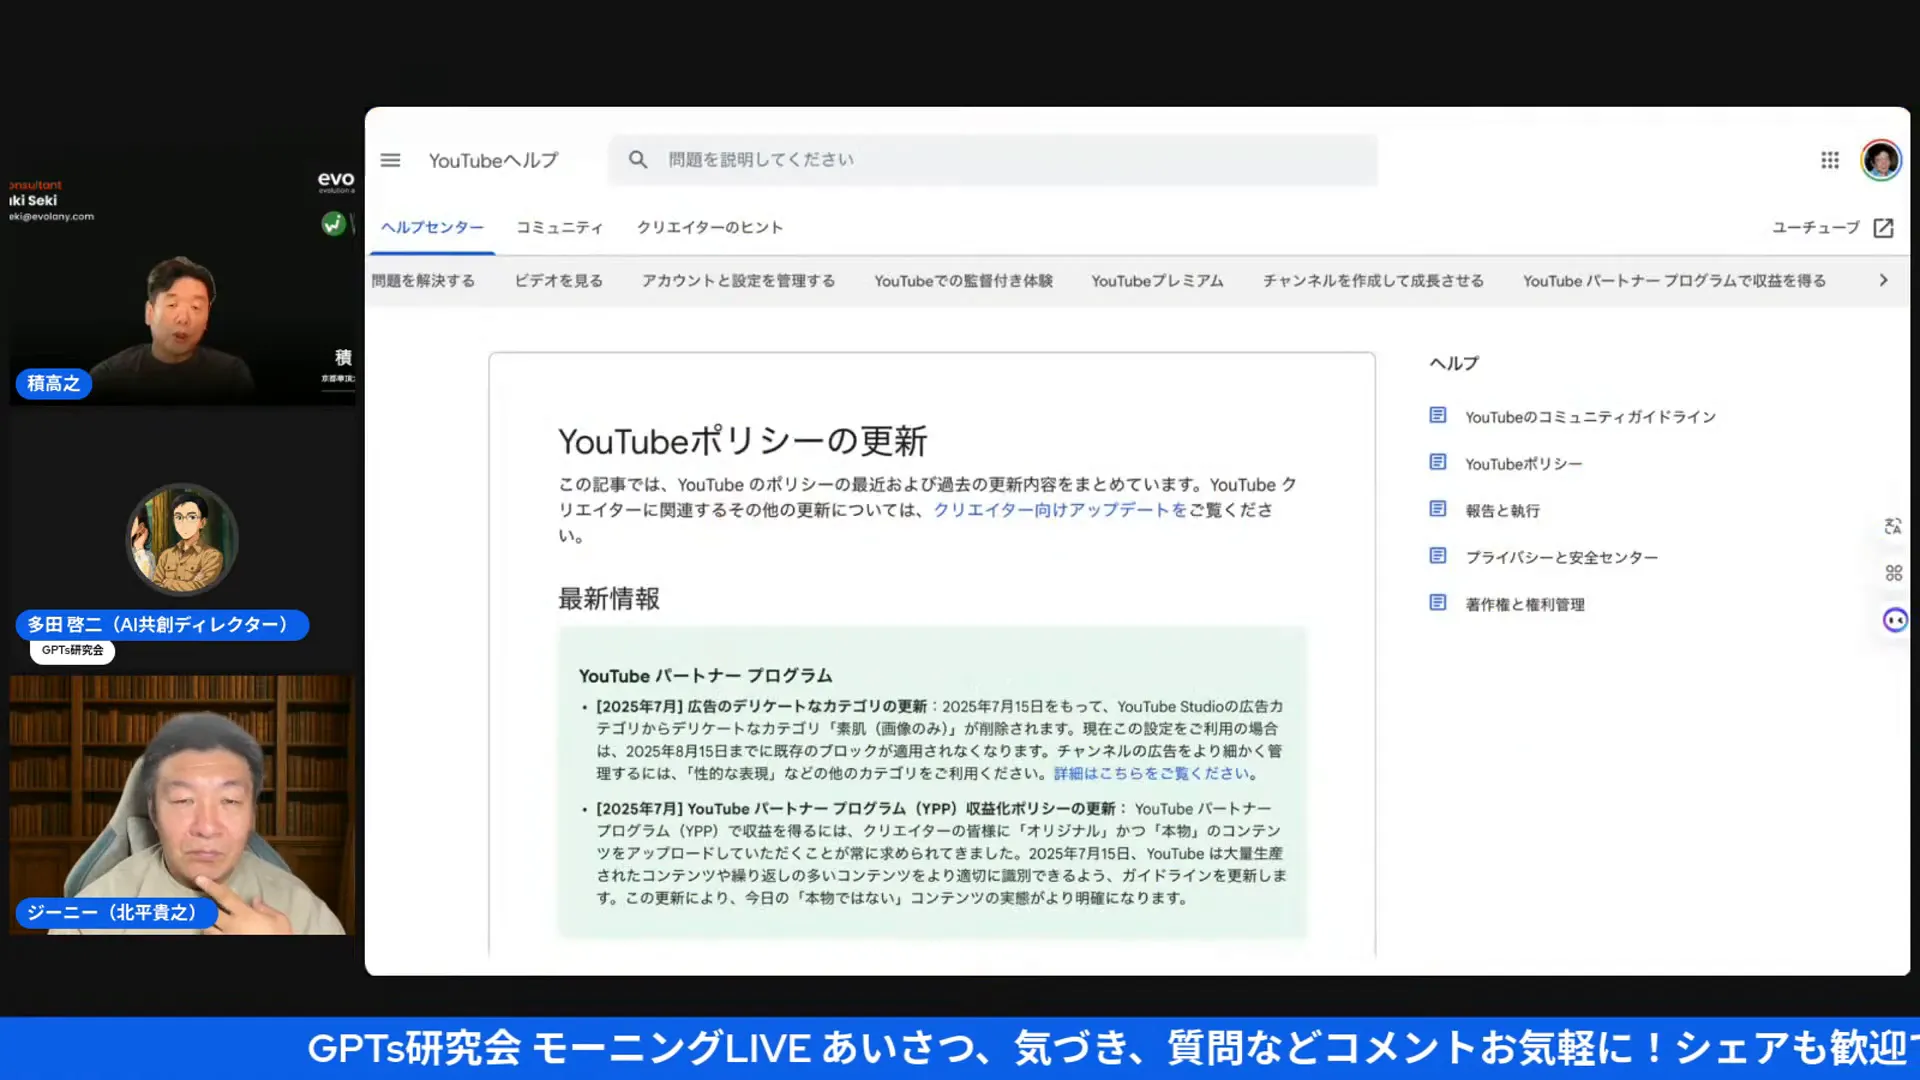Click the 最新情報 heading
Image resolution: width=1920 pixels, height=1080 pixels.
tap(609, 599)
